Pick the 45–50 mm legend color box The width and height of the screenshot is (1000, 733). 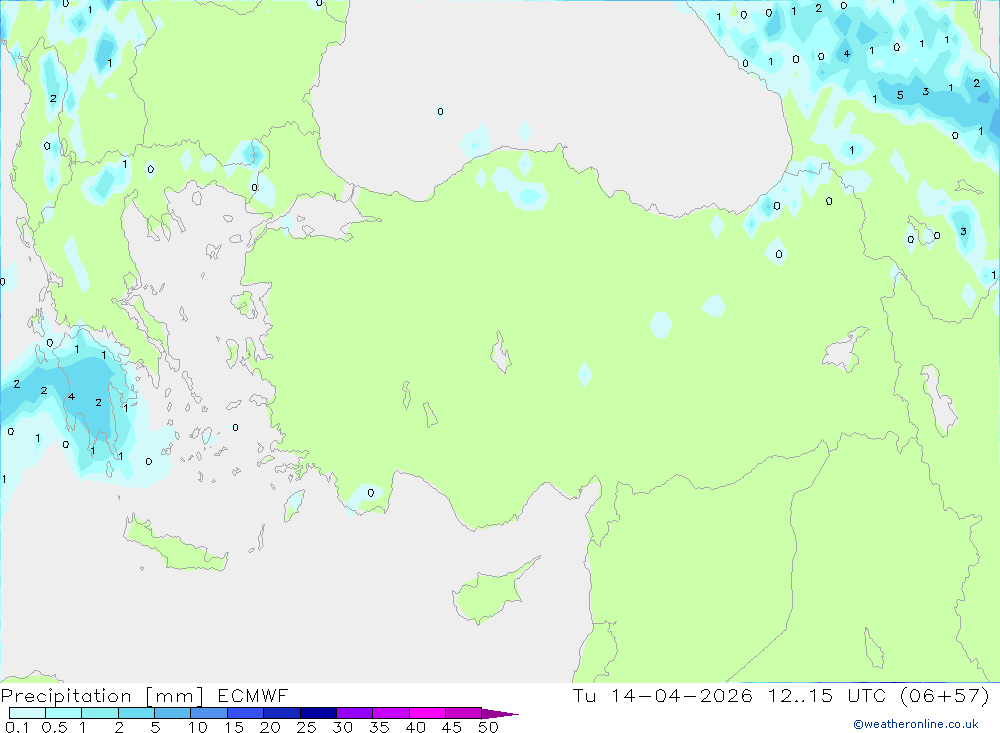[x=463, y=713]
